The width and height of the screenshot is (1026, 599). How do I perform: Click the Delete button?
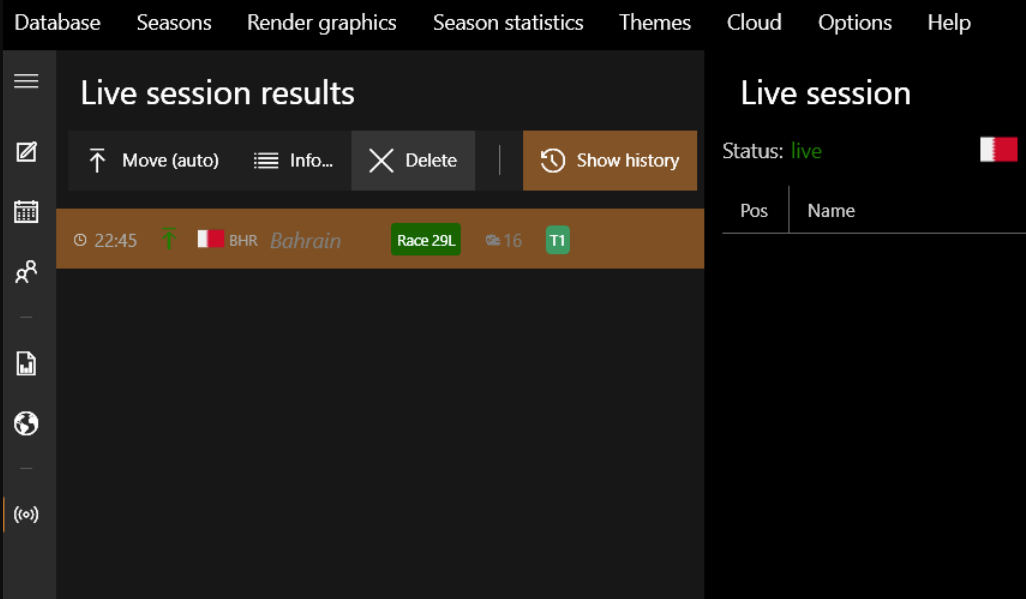point(413,160)
